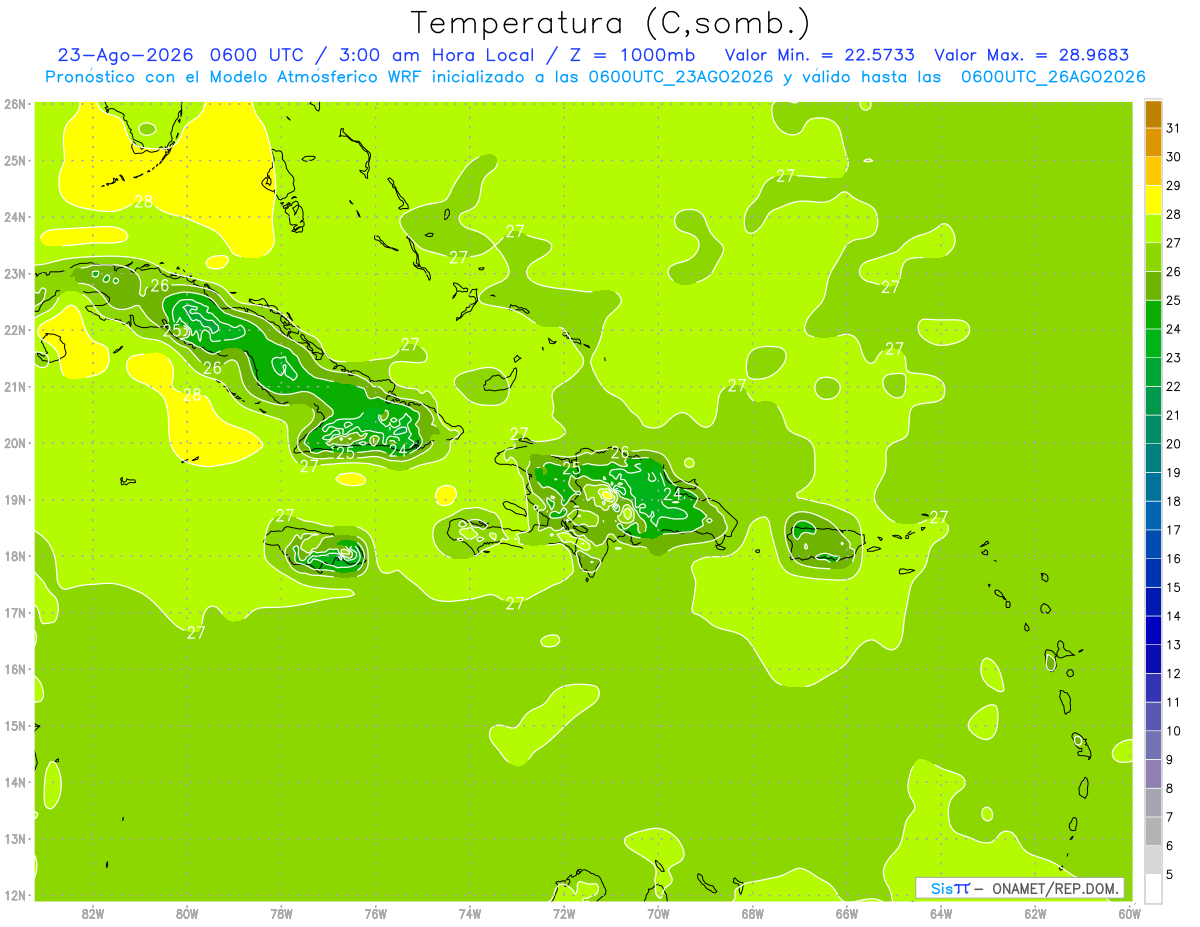The height and width of the screenshot is (927, 1200).
Task: Click the 12N latitude axis label
Action: tap(14, 895)
